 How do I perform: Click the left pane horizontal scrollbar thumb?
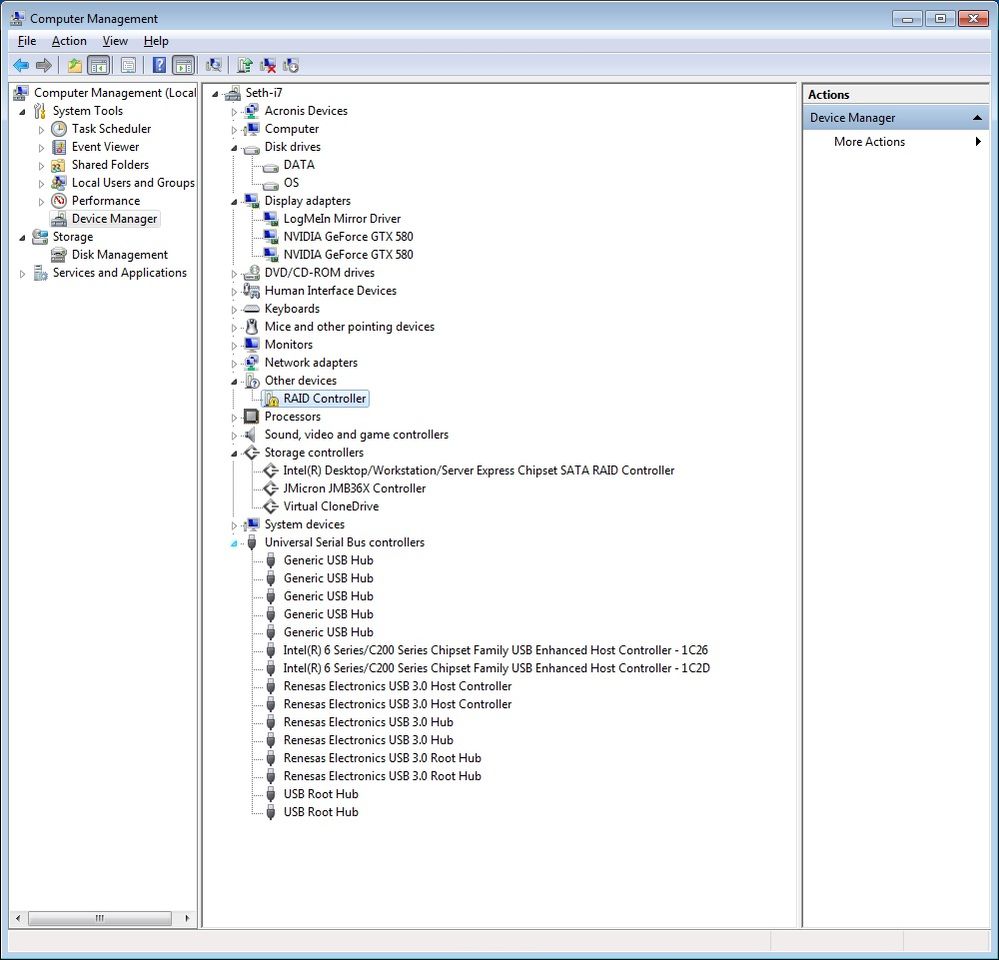pyautogui.click(x=99, y=918)
